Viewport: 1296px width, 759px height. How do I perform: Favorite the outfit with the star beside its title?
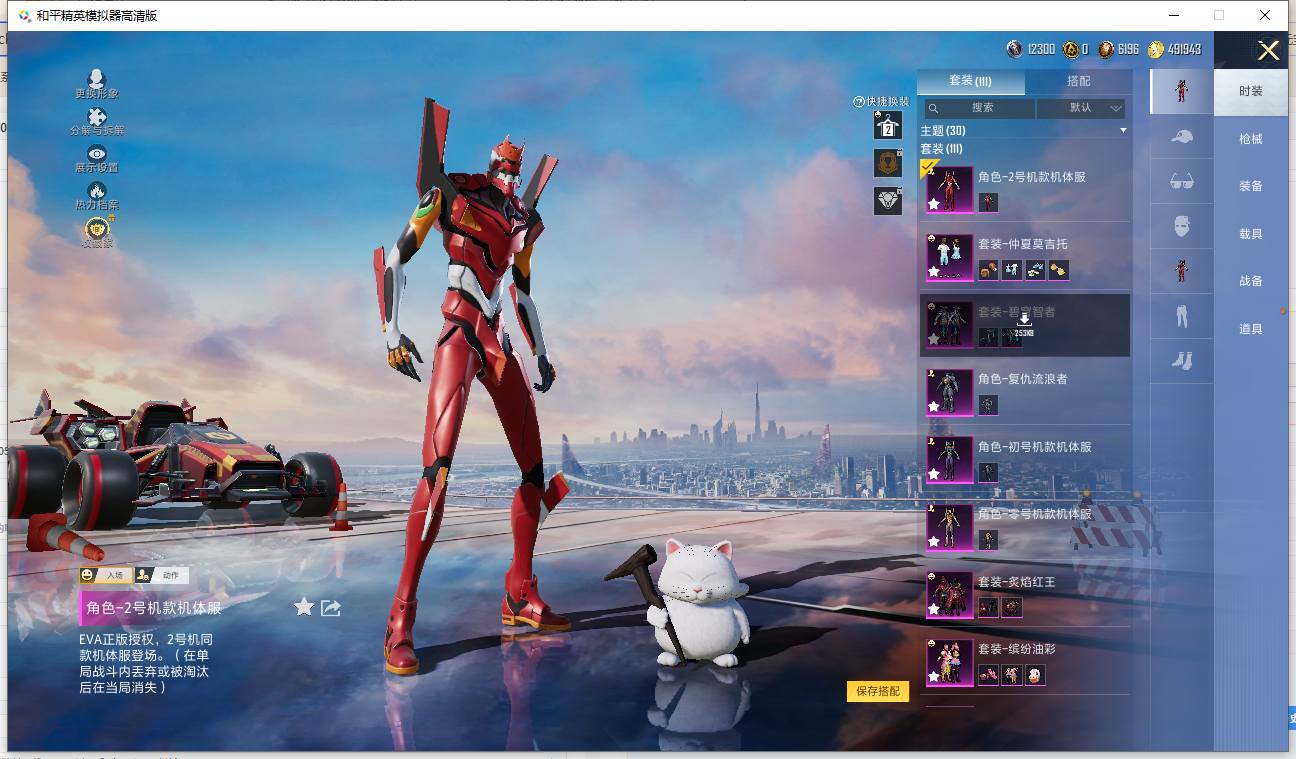pyautogui.click(x=304, y=607)
